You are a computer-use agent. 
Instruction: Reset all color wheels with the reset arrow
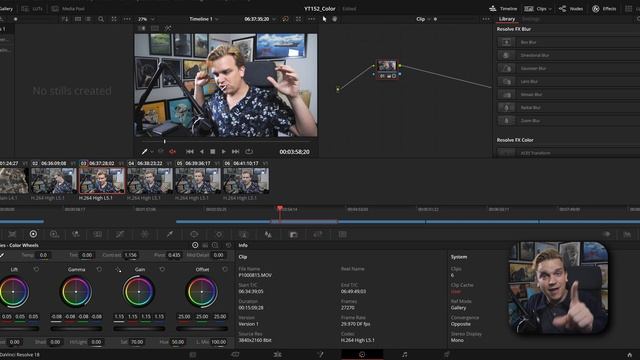click(x=229, y=245)
